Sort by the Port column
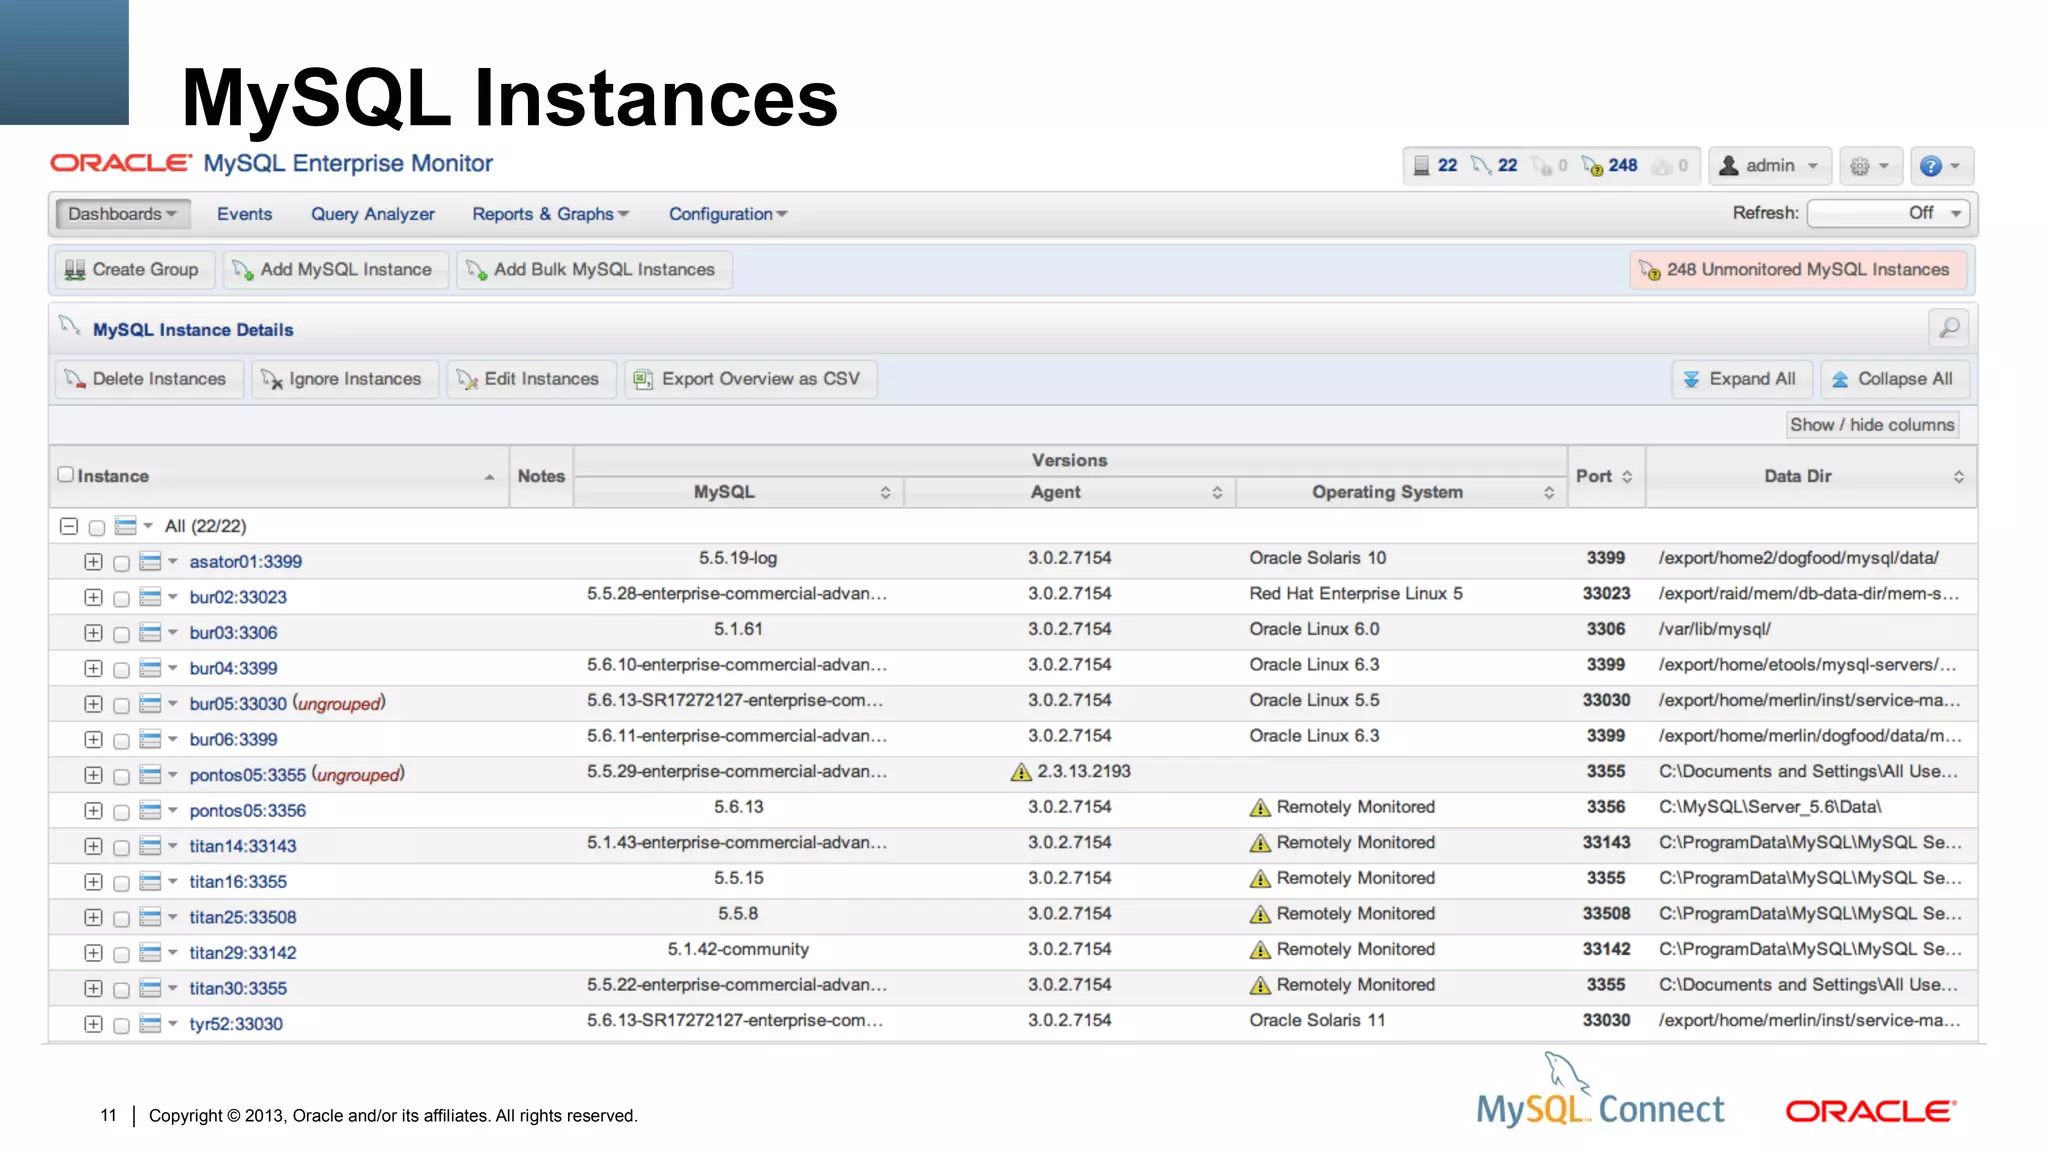The height and width of the screenshot is (1152, 2048). coord(1627,477)
